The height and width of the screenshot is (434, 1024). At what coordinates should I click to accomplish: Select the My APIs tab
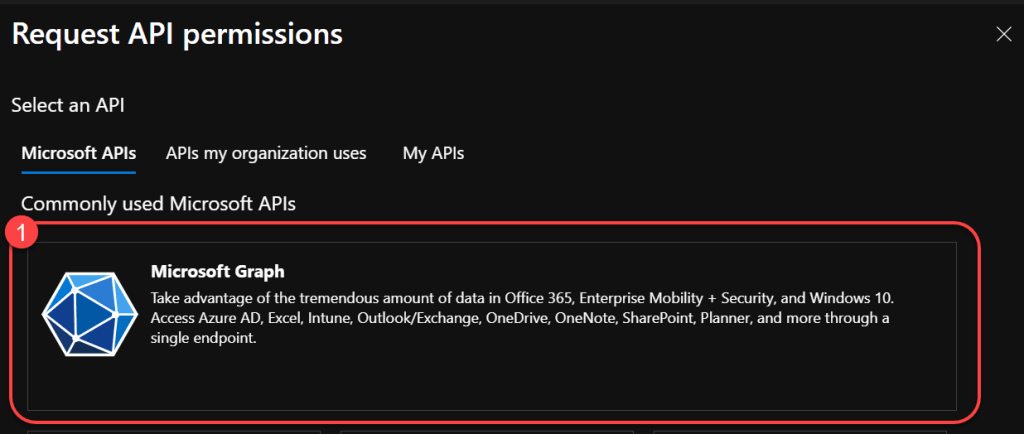click(433, 153)
